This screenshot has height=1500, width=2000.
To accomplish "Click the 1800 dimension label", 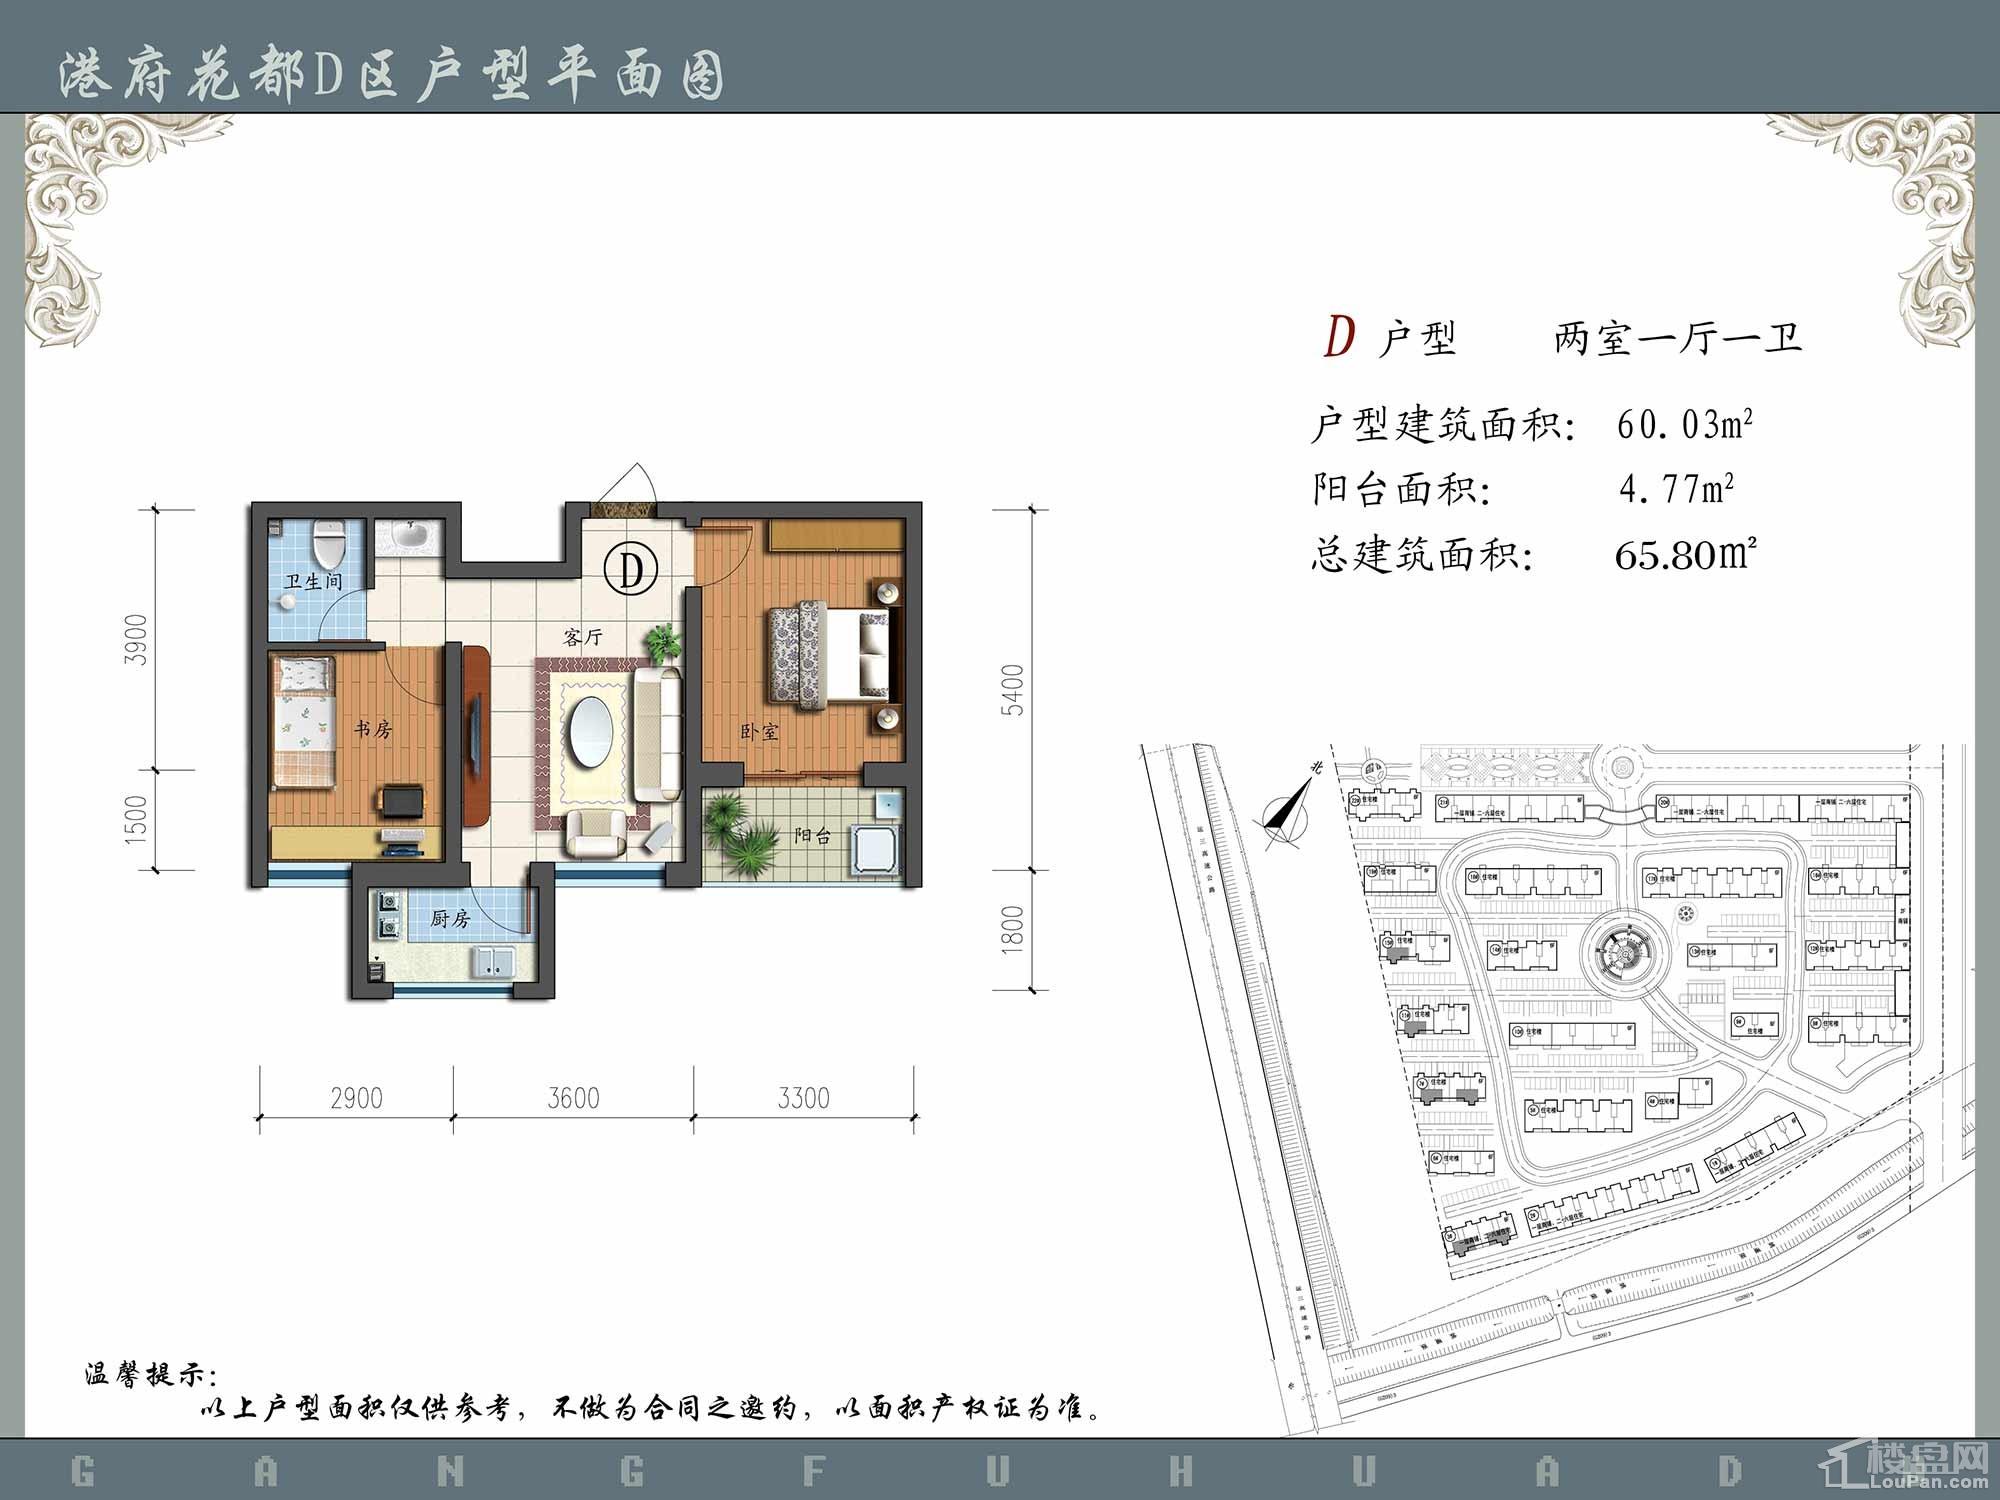I will pos(1013,929).
